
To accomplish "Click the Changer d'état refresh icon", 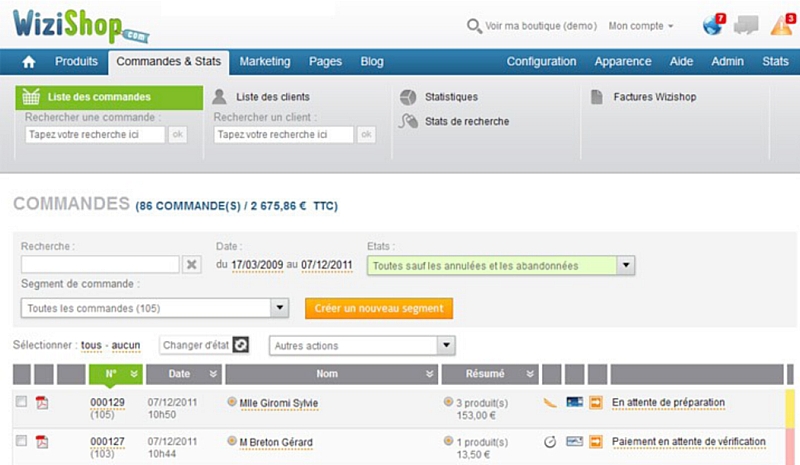I will click(x=240, y=345).
